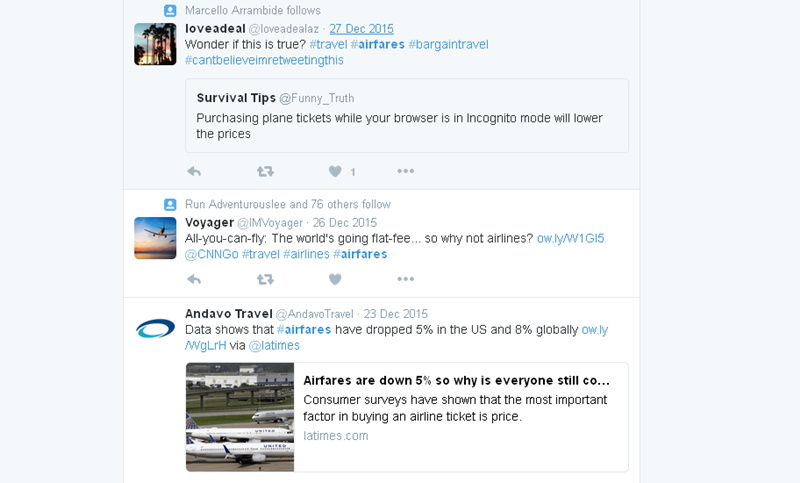Like the Voyager tweet
The image size is (800, 483).
[x=335, y=279]
